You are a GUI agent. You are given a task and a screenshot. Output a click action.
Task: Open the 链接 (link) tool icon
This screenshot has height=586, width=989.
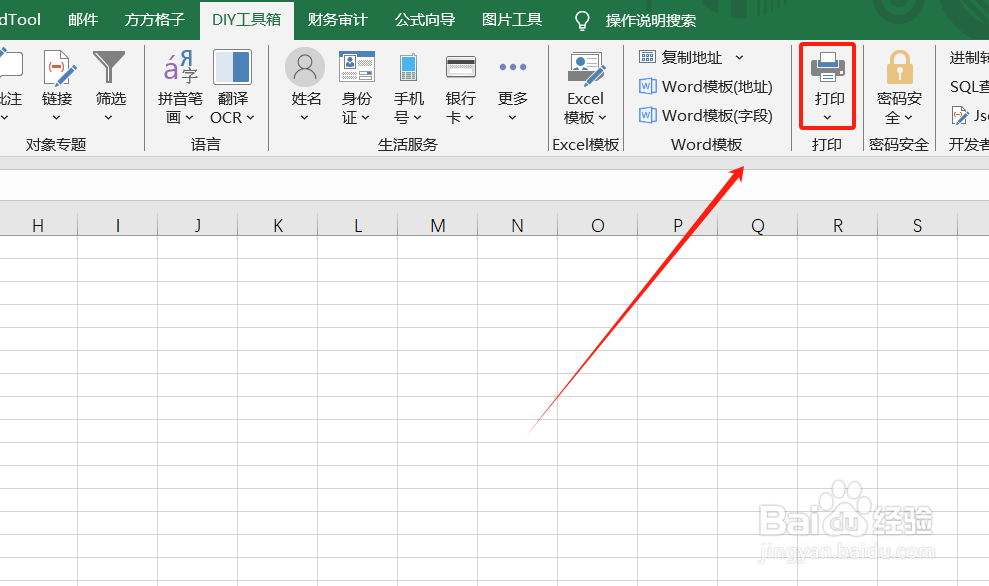click(59, 67)
